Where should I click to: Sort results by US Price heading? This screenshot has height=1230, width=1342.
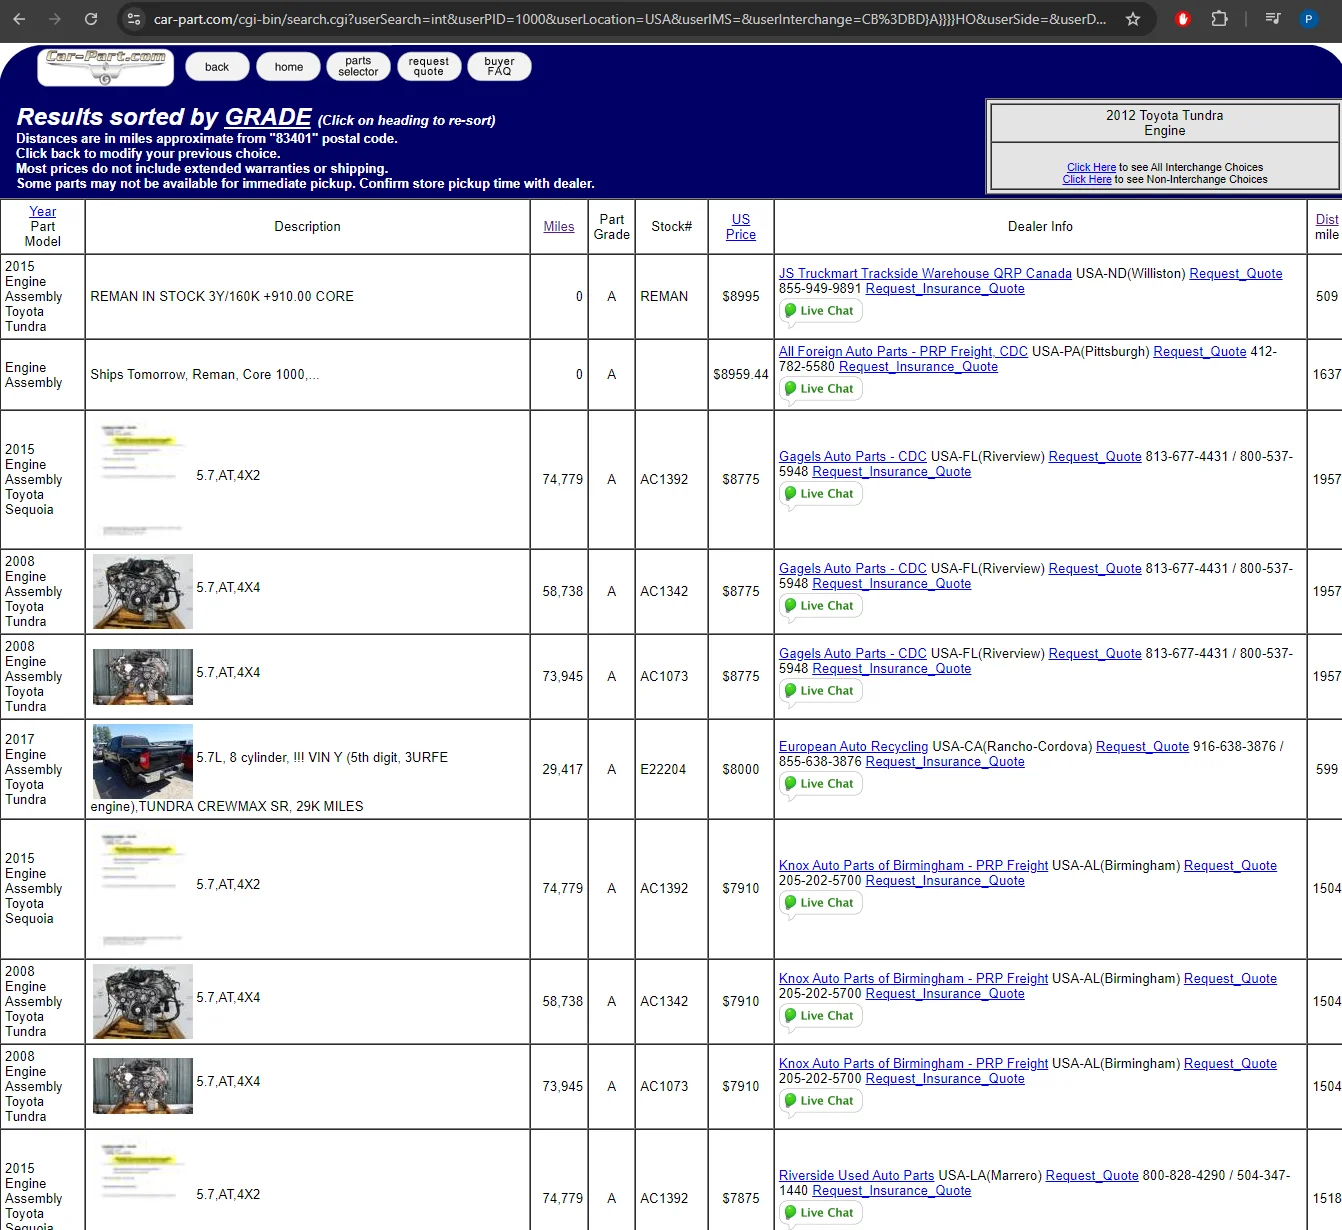point(740,227)
